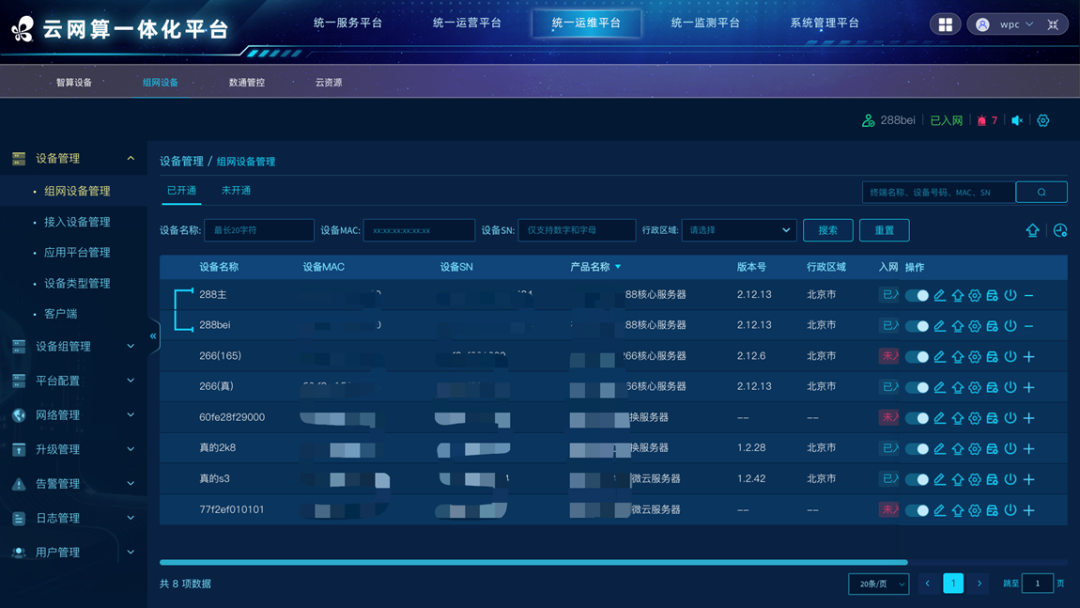This screenshot has width=1080, height=608.
Task: Click the edit pencil icon for 288主
Action: [940, 296]
